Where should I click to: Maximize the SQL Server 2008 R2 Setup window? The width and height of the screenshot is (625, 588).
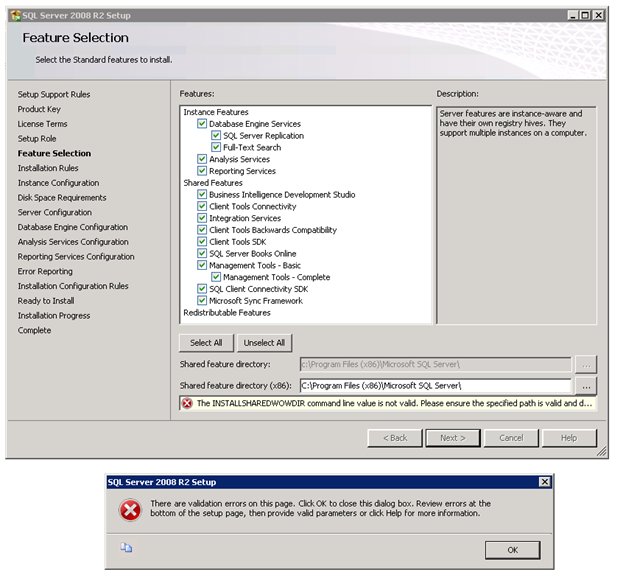[585, 16]
